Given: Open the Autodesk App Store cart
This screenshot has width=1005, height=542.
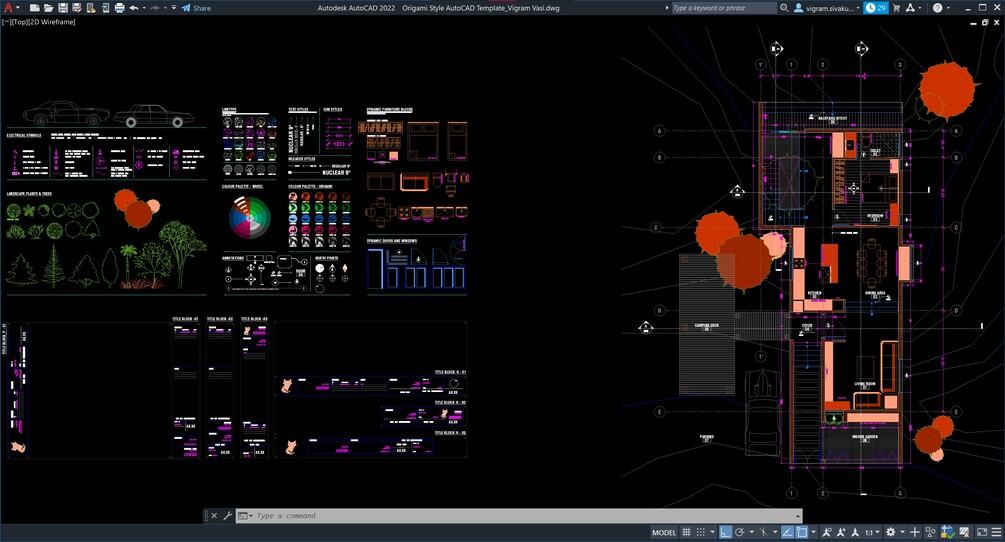Looking at the screenshot, I should click(896, 8).
